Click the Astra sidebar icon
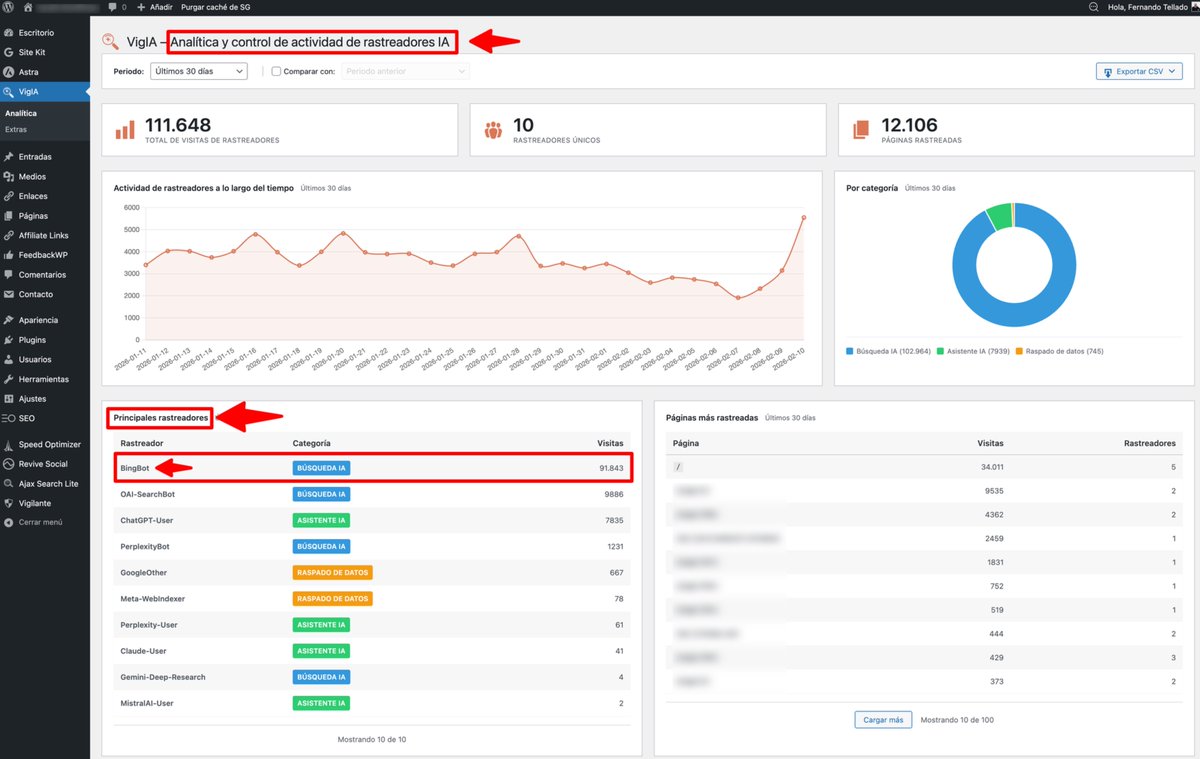Image resolution: width=1200 pixels, height=759 pixels. [9, 72]
